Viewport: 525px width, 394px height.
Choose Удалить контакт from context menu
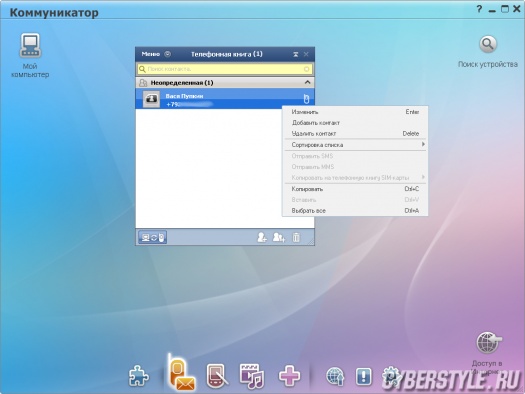tap(355, 133)
